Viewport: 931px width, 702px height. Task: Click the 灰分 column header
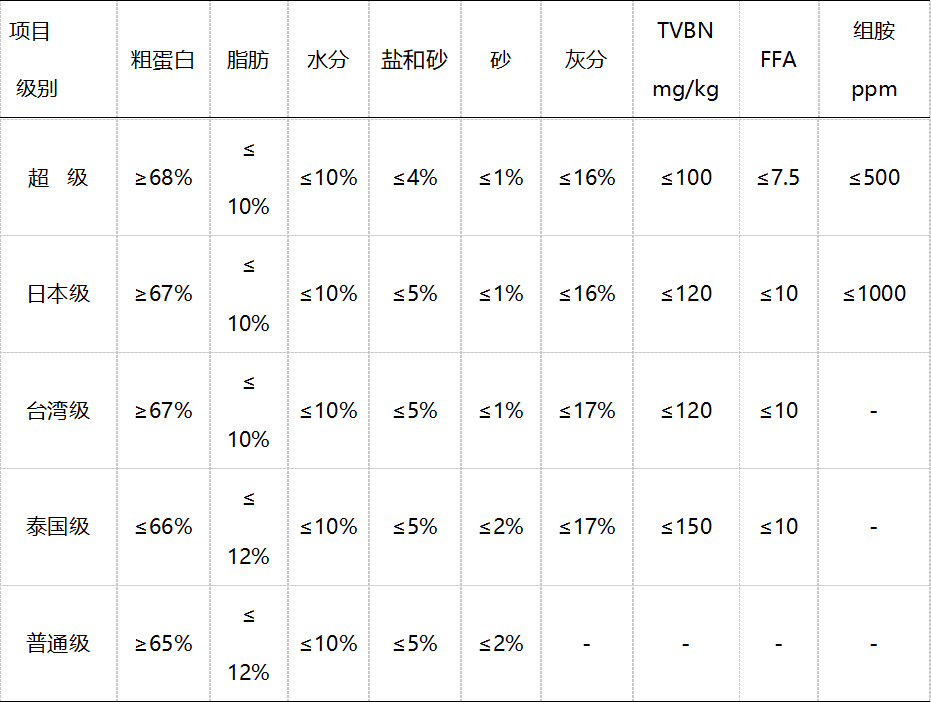coord(586,60)
